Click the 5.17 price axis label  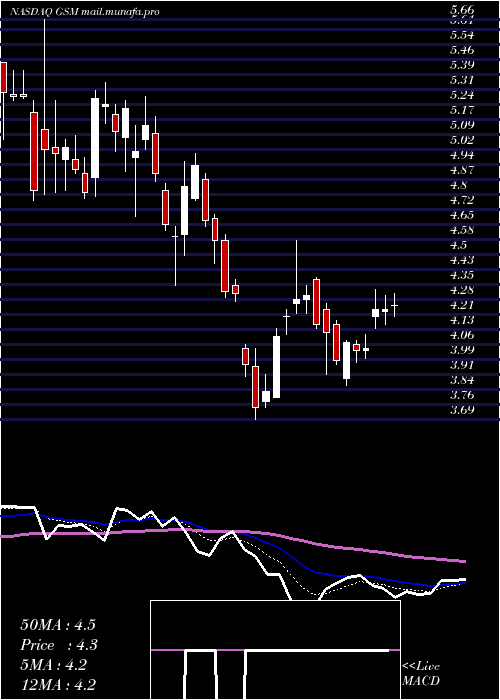click(462, 110)
